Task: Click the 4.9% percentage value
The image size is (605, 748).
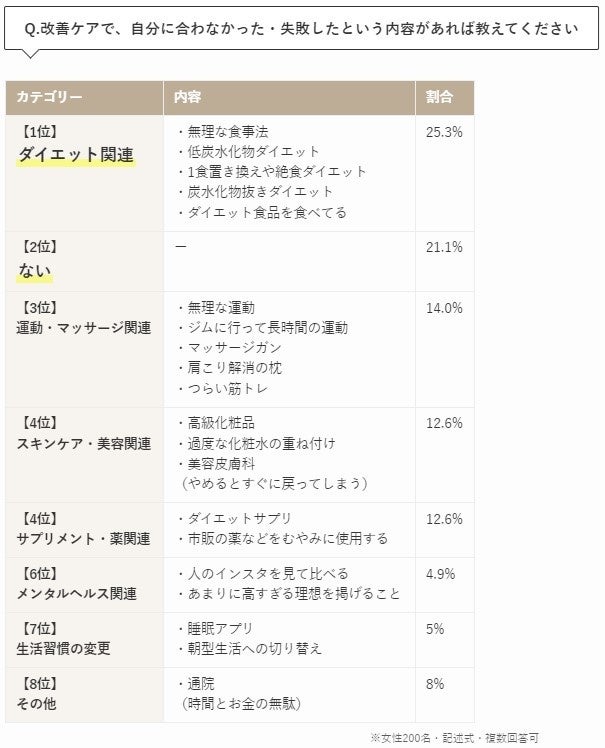Action: tap(441, 574)
